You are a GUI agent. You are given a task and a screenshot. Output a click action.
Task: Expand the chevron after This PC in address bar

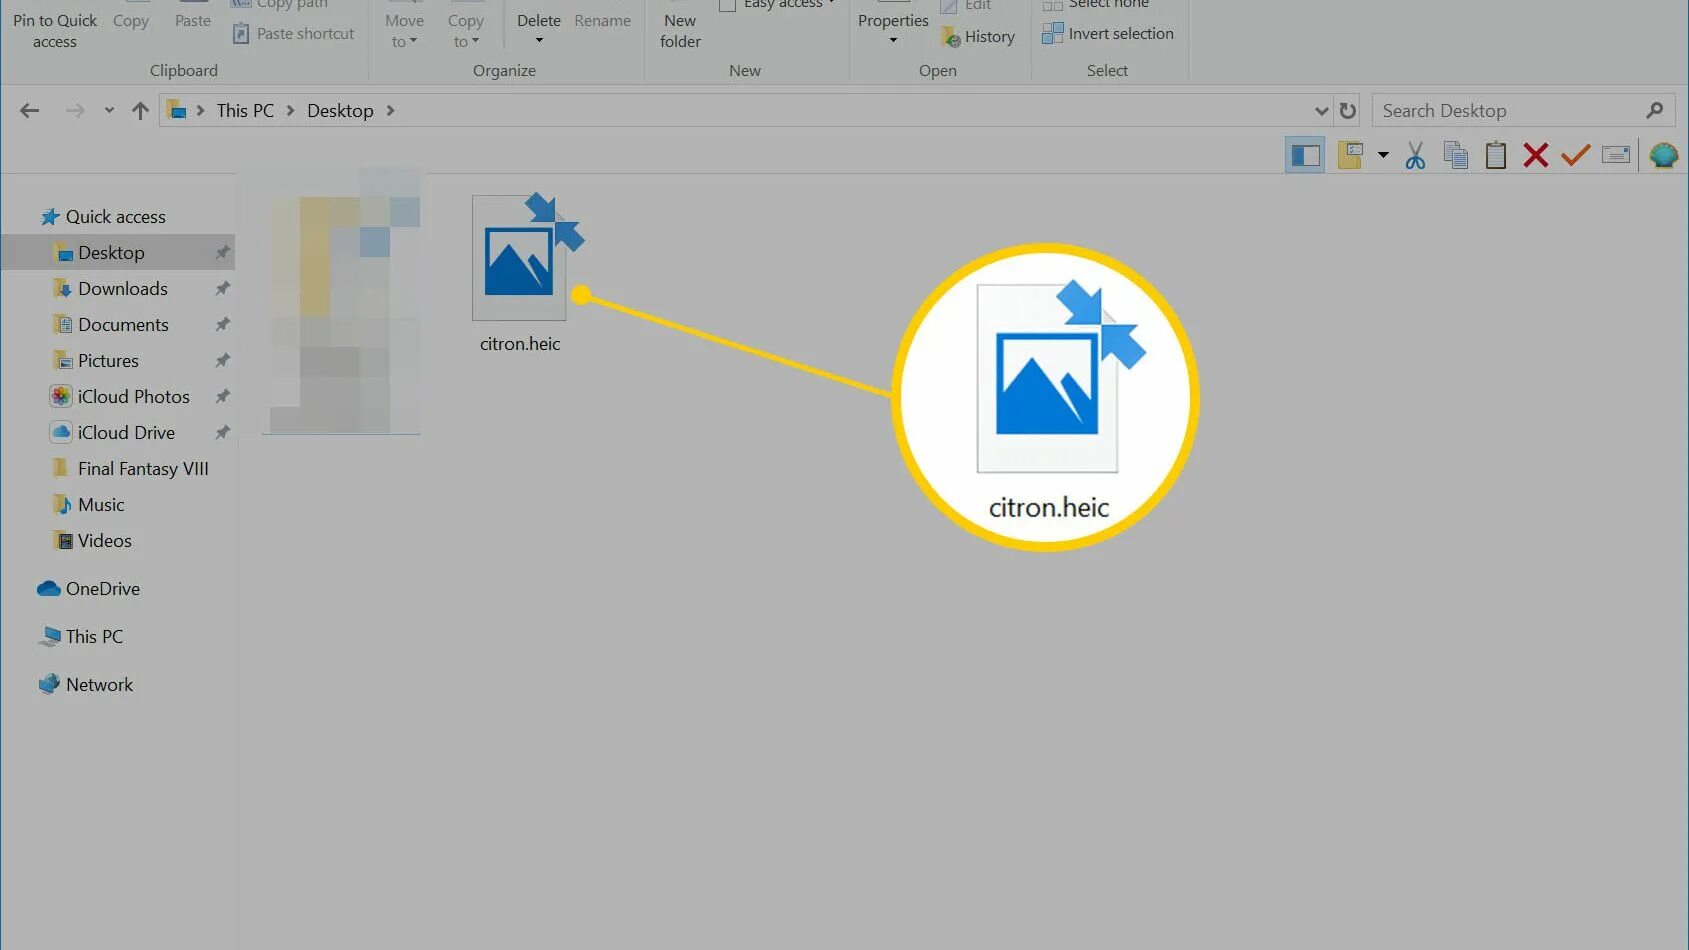(x=290, y=111)
